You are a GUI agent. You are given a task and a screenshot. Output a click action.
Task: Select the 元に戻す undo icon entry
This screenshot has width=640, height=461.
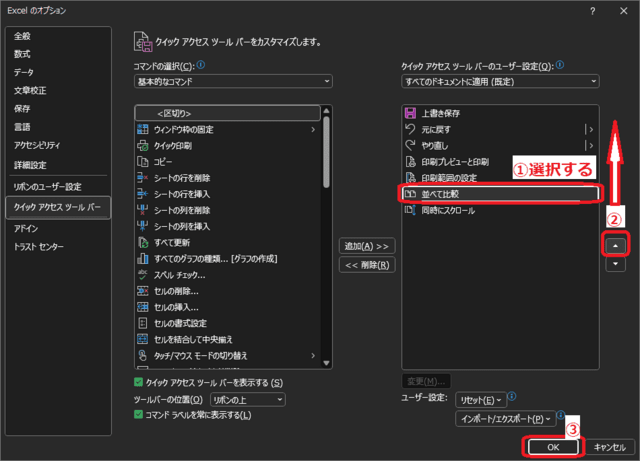(x=409, y=130)
